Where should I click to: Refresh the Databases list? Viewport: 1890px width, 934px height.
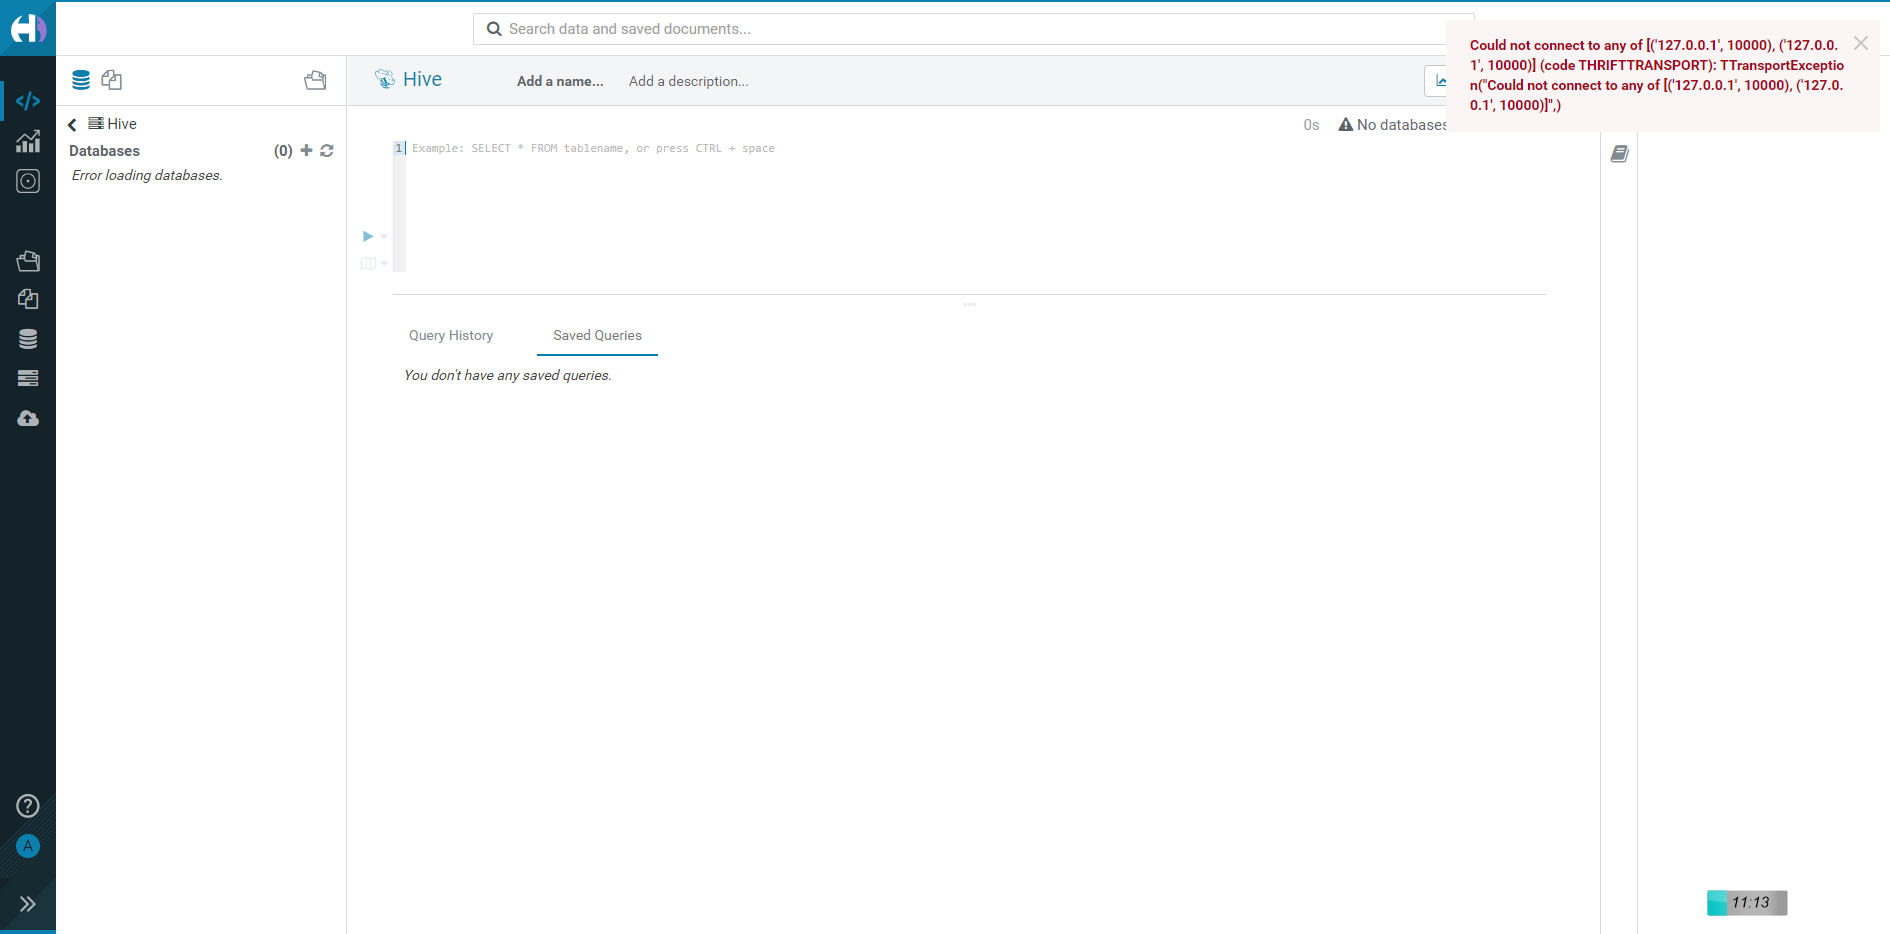[x=327, y=150]
